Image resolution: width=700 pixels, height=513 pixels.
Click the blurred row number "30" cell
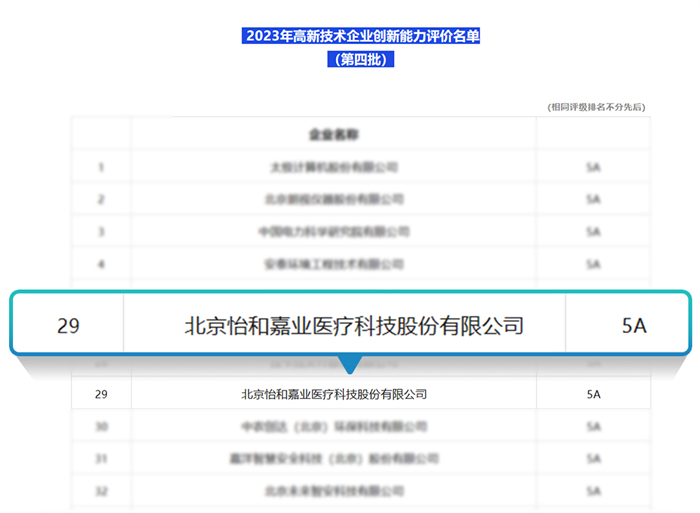[101, 426]
